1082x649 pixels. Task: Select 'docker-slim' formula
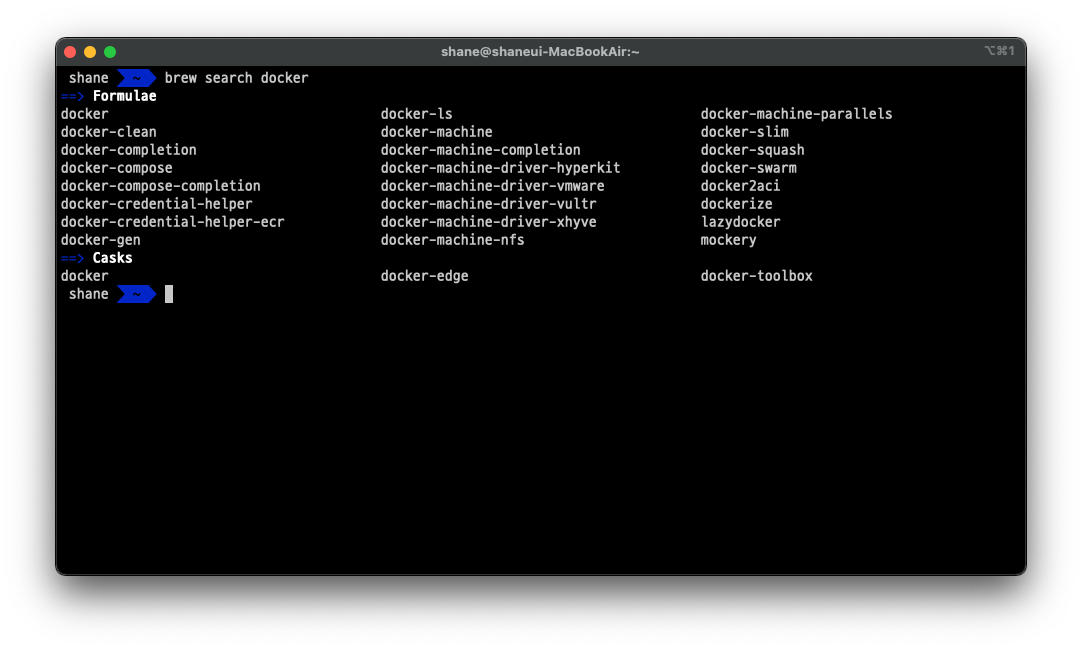tap(745, 132)
